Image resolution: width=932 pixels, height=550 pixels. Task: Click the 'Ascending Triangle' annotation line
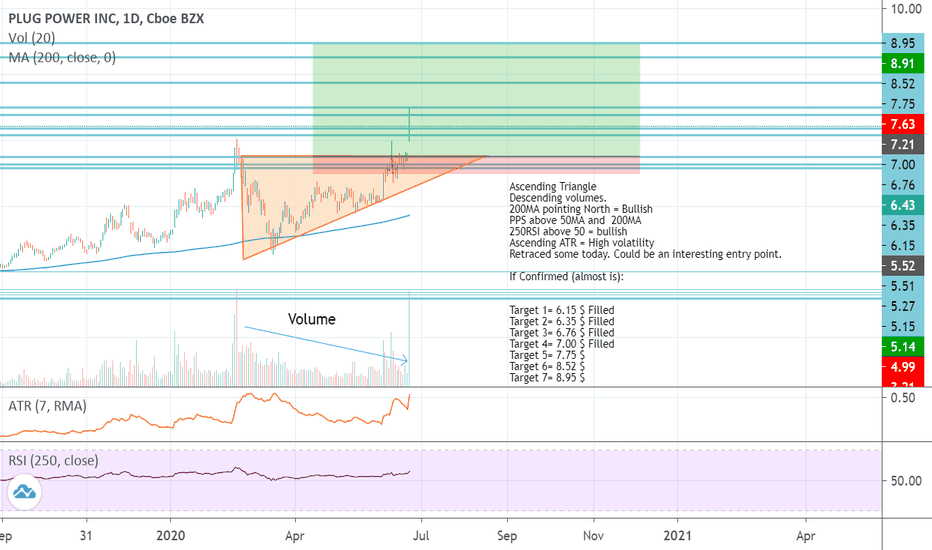tap(553, 186)
